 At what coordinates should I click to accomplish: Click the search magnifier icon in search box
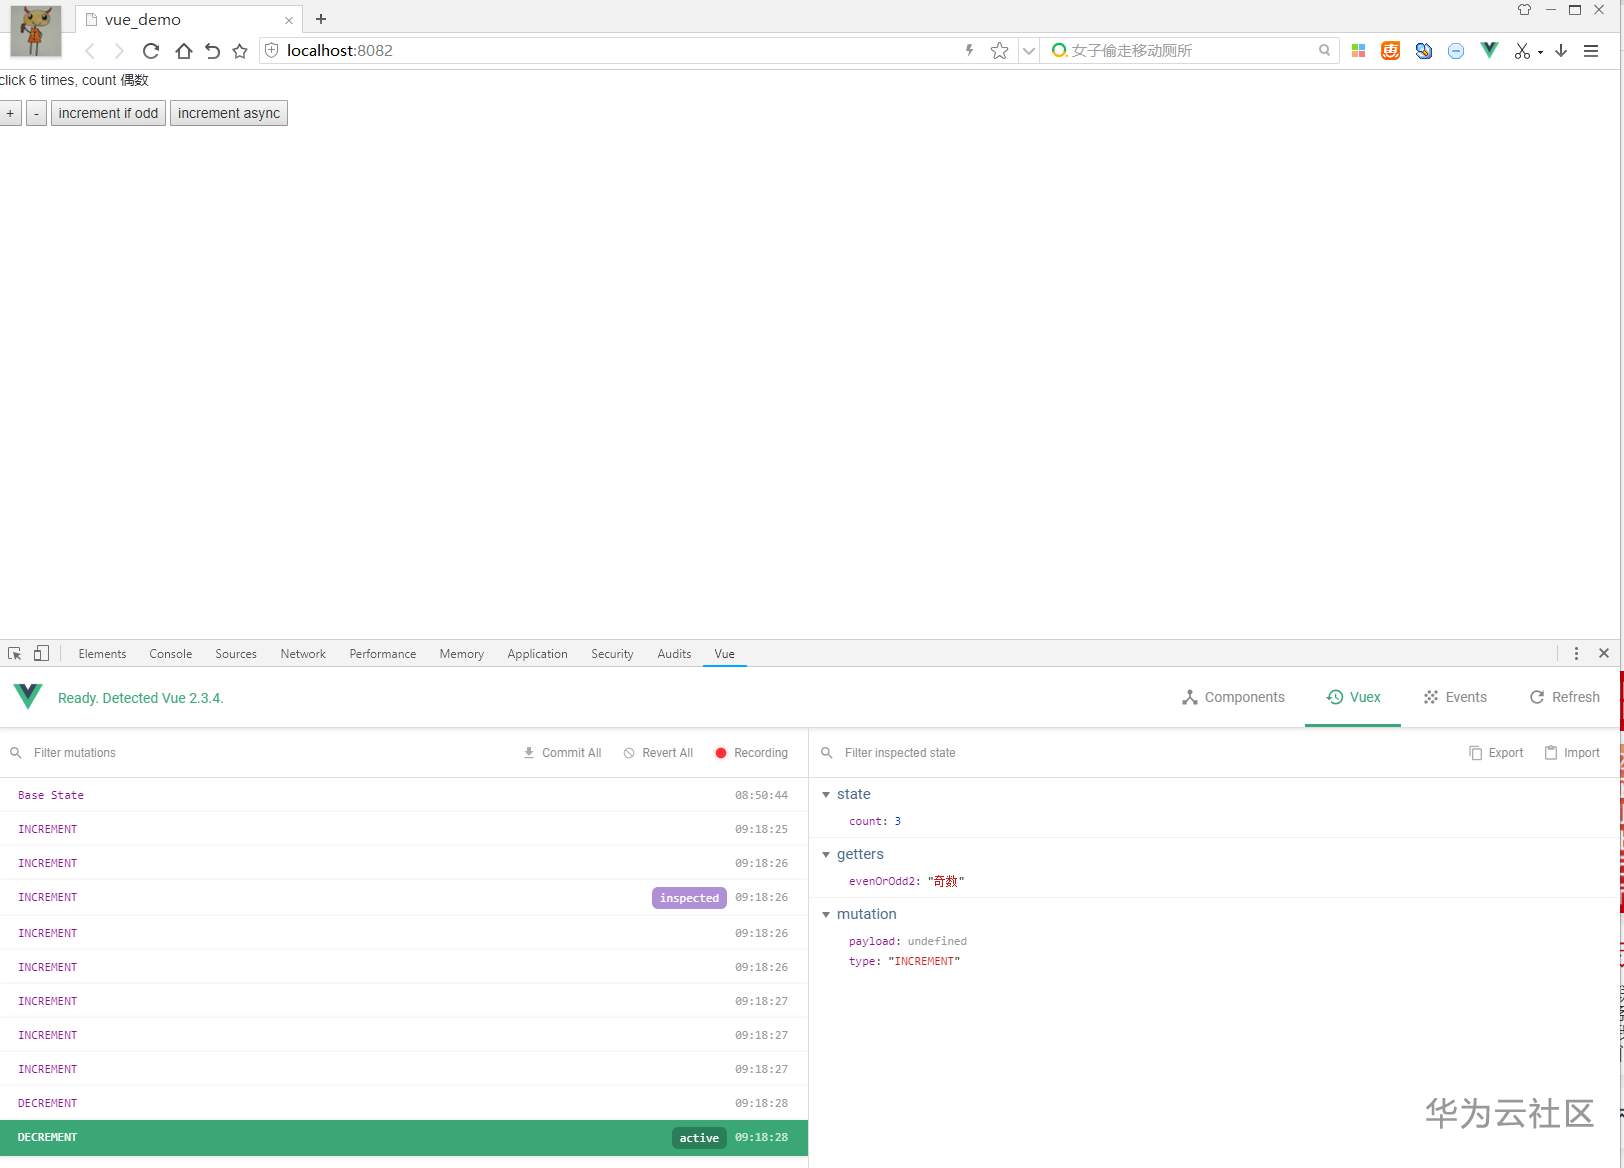point(1324,50)
